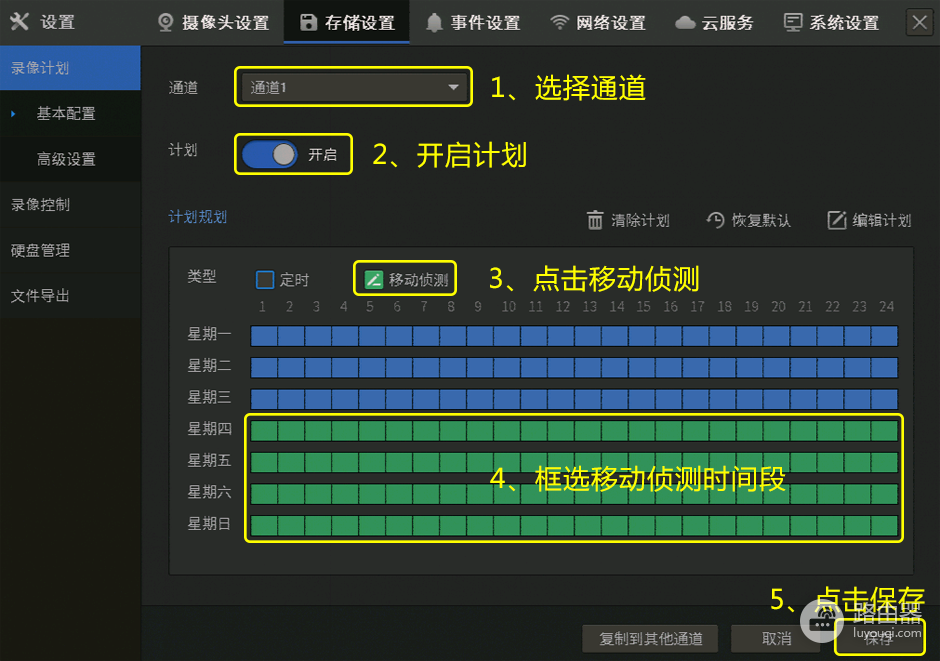The height and width of the screenshot is (661, 940).
Task: Click the edit pencil icon for 编辑计划
Action: (x=836, y=220)
